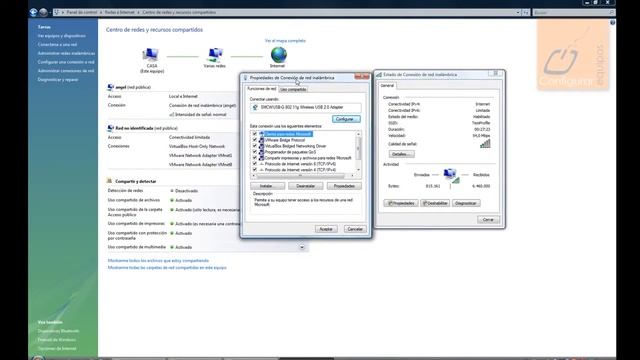Click the wireless adapter icon in Conectar usando

[255, 107]
